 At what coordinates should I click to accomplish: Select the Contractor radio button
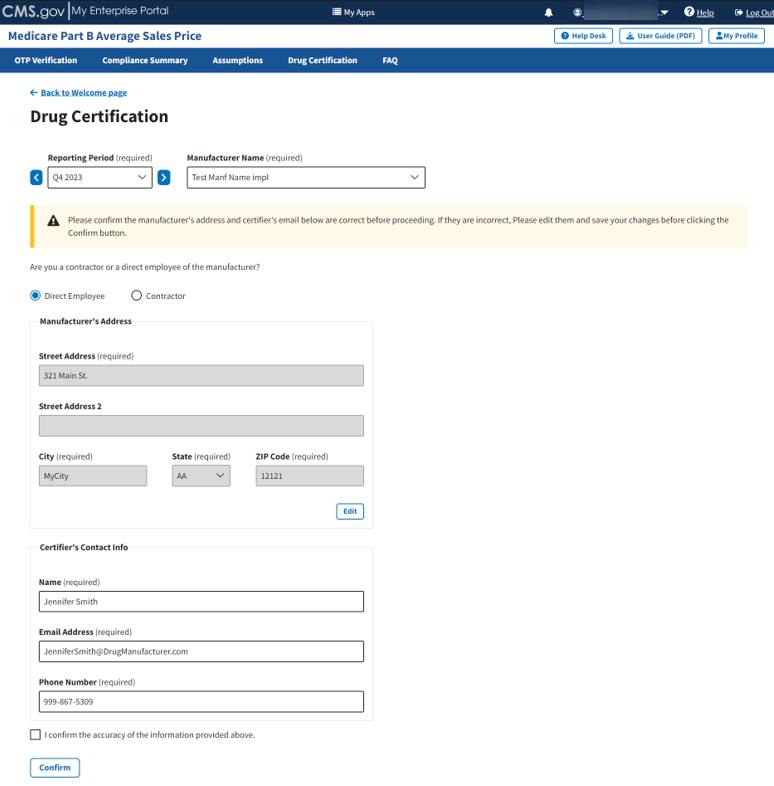[x=137, y=296]
